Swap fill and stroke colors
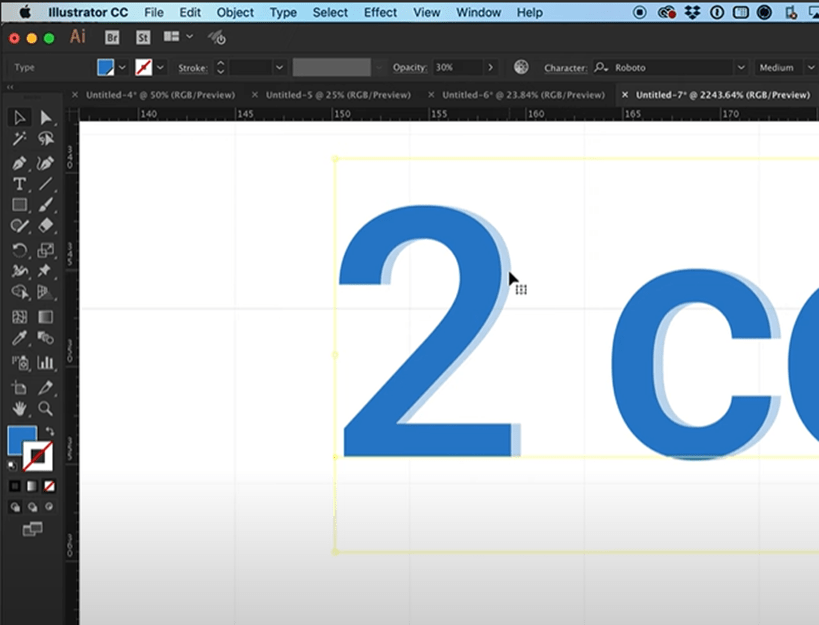This screenshot has width=819, height=625. [47, 430]
